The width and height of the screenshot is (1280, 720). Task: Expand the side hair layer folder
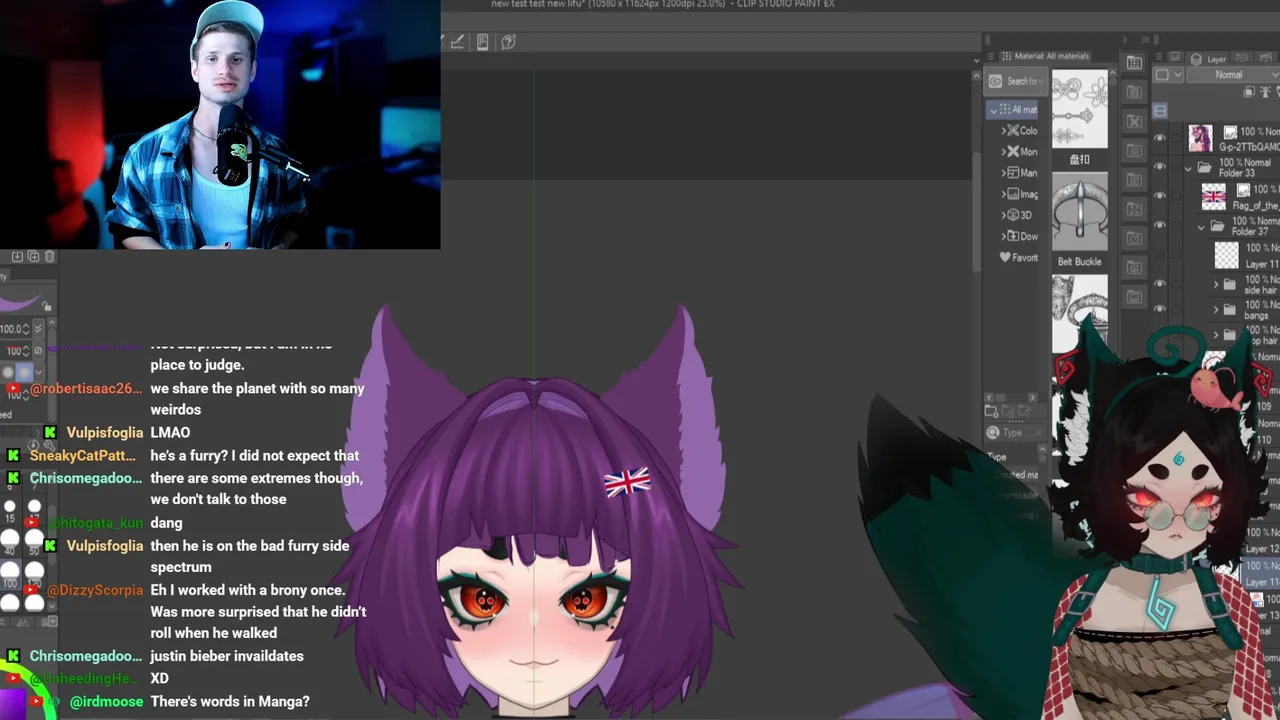pyautogui.click(x=1216, y=285)
